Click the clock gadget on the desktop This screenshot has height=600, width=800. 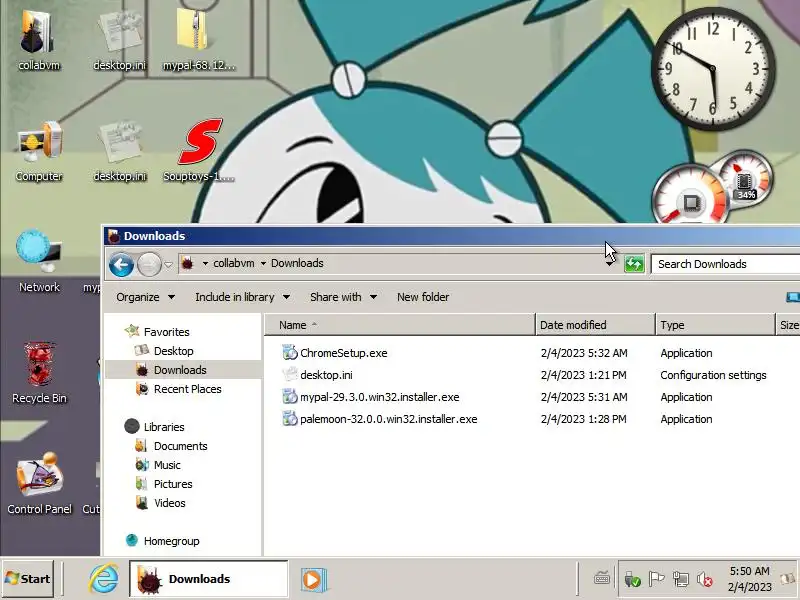point(713,68)
